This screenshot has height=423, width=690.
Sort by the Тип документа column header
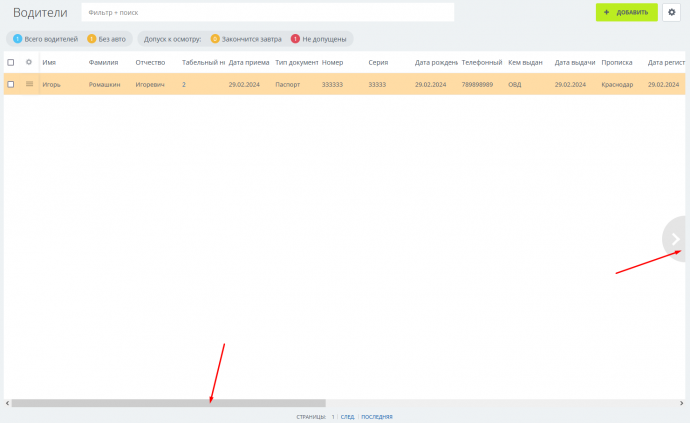coord(297,63)
